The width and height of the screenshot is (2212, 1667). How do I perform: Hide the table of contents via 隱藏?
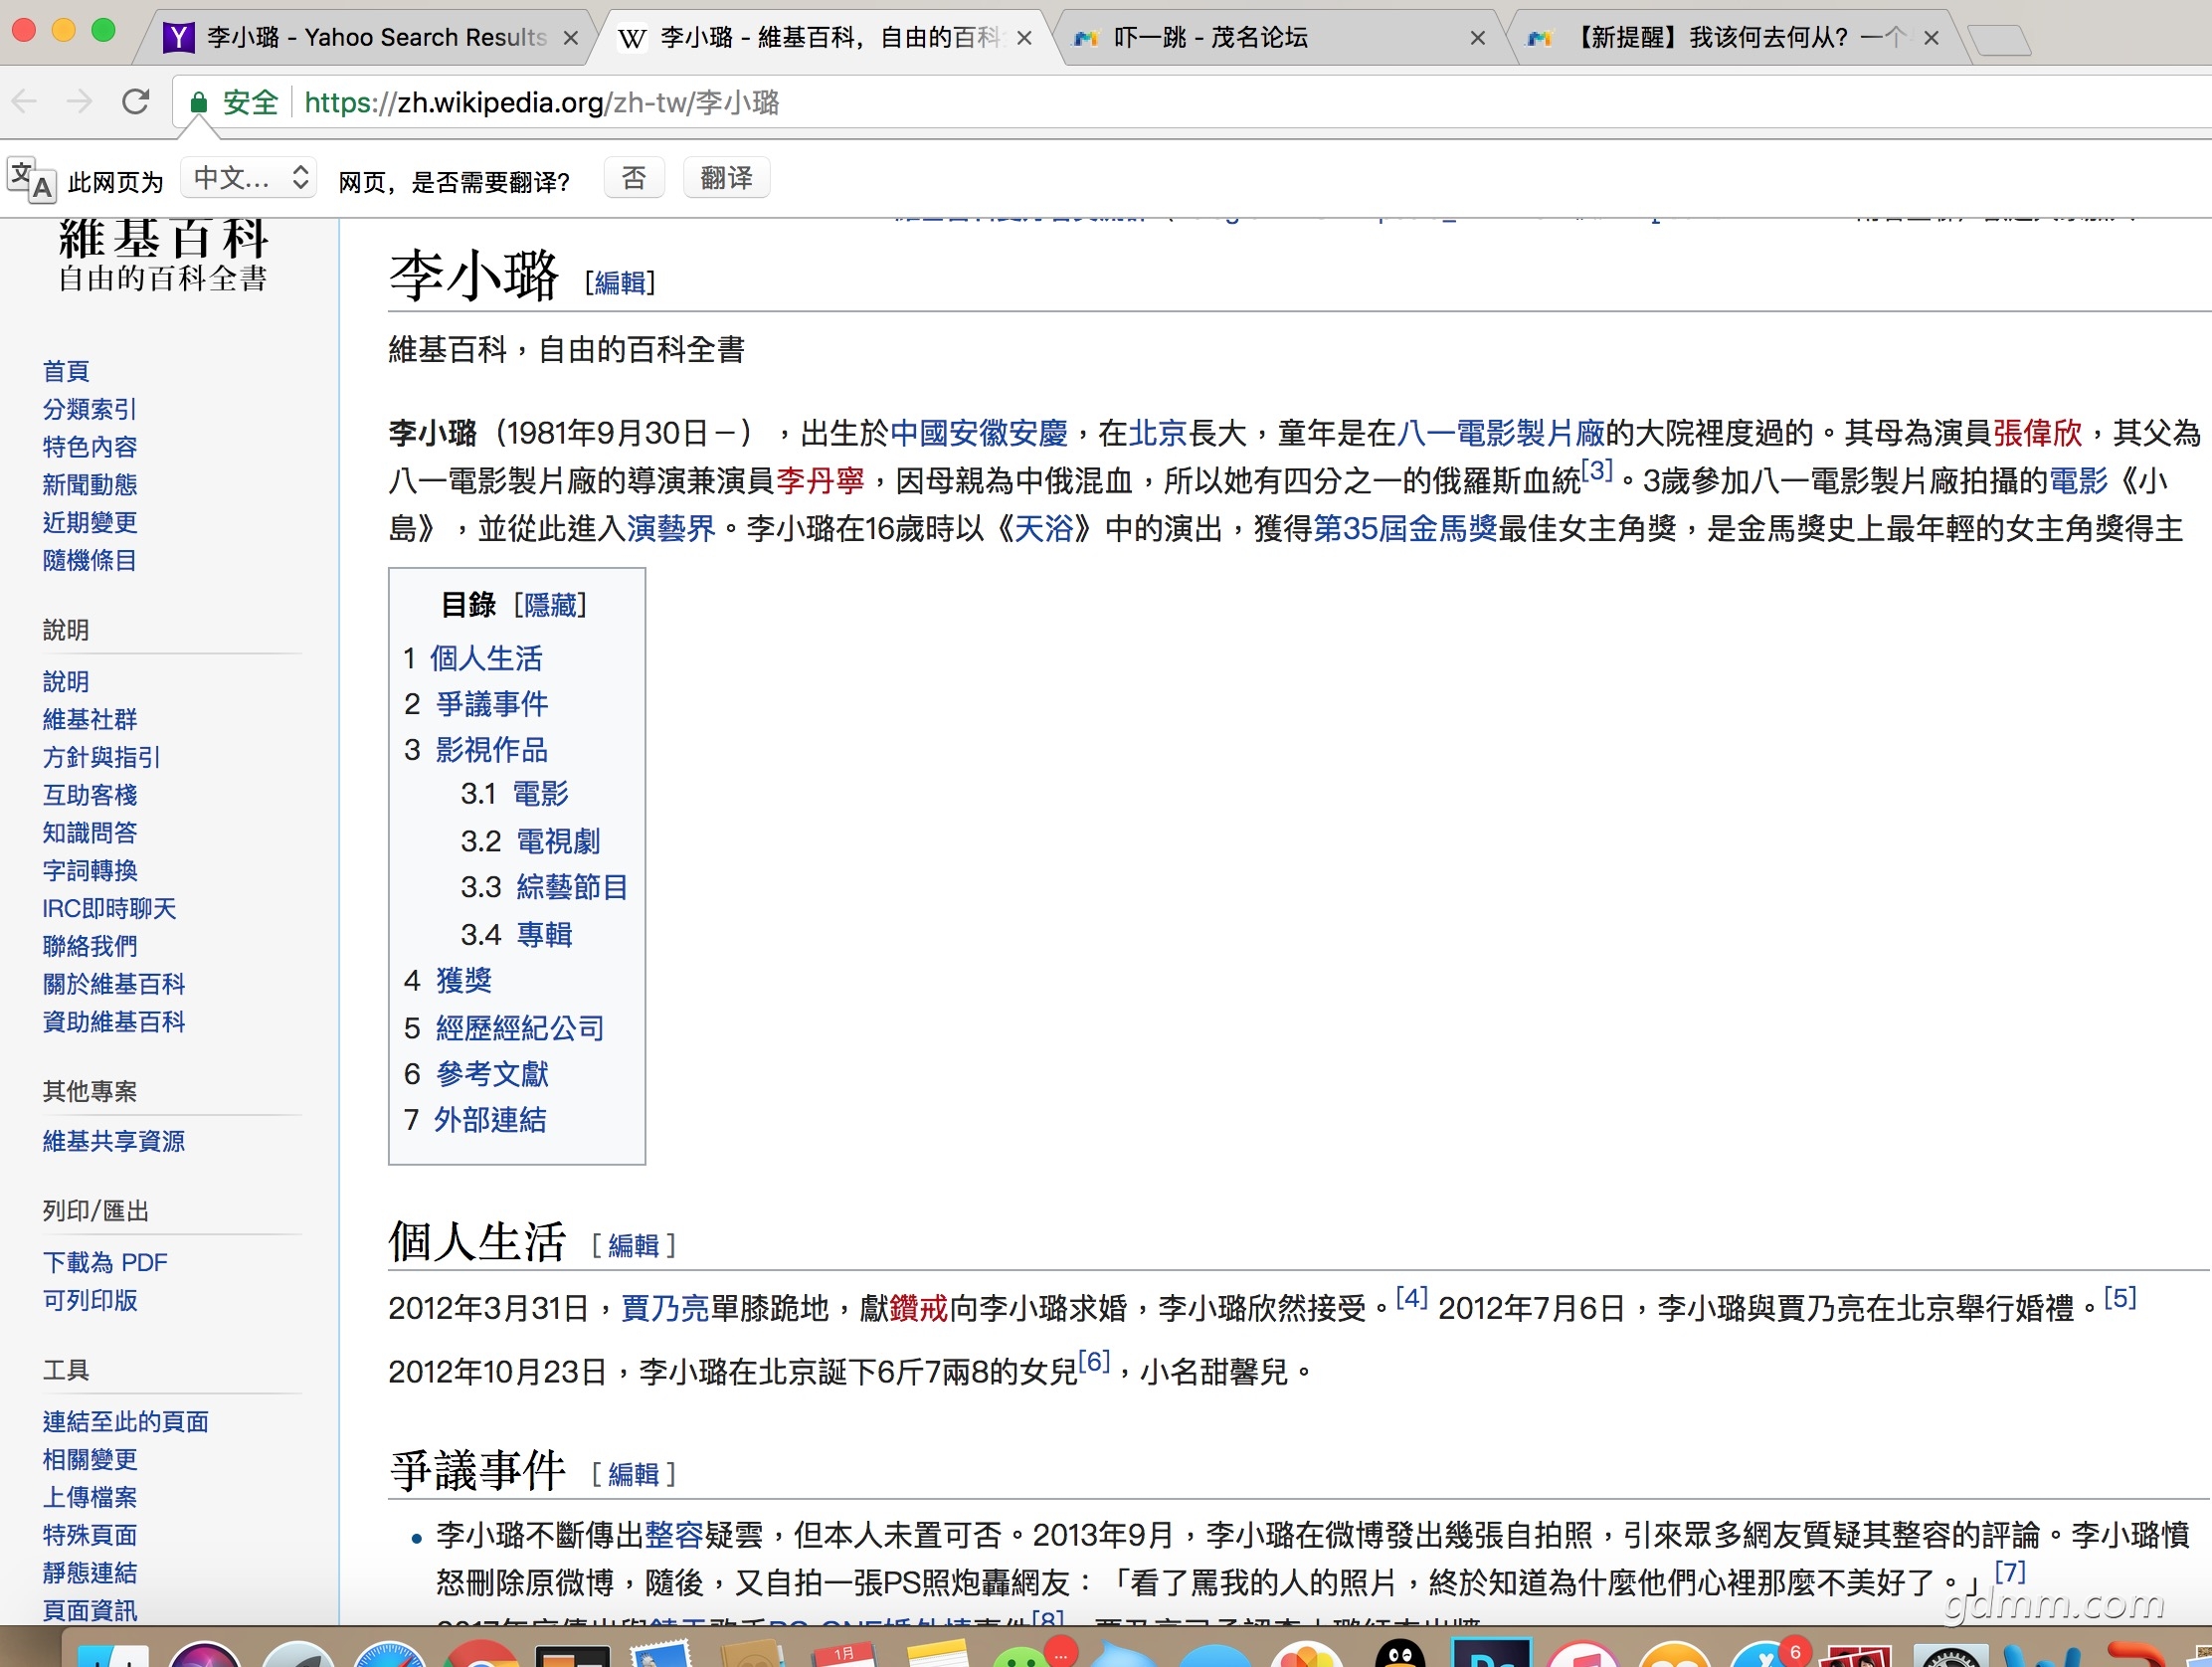pyautogui.click(x=550, y=605)
